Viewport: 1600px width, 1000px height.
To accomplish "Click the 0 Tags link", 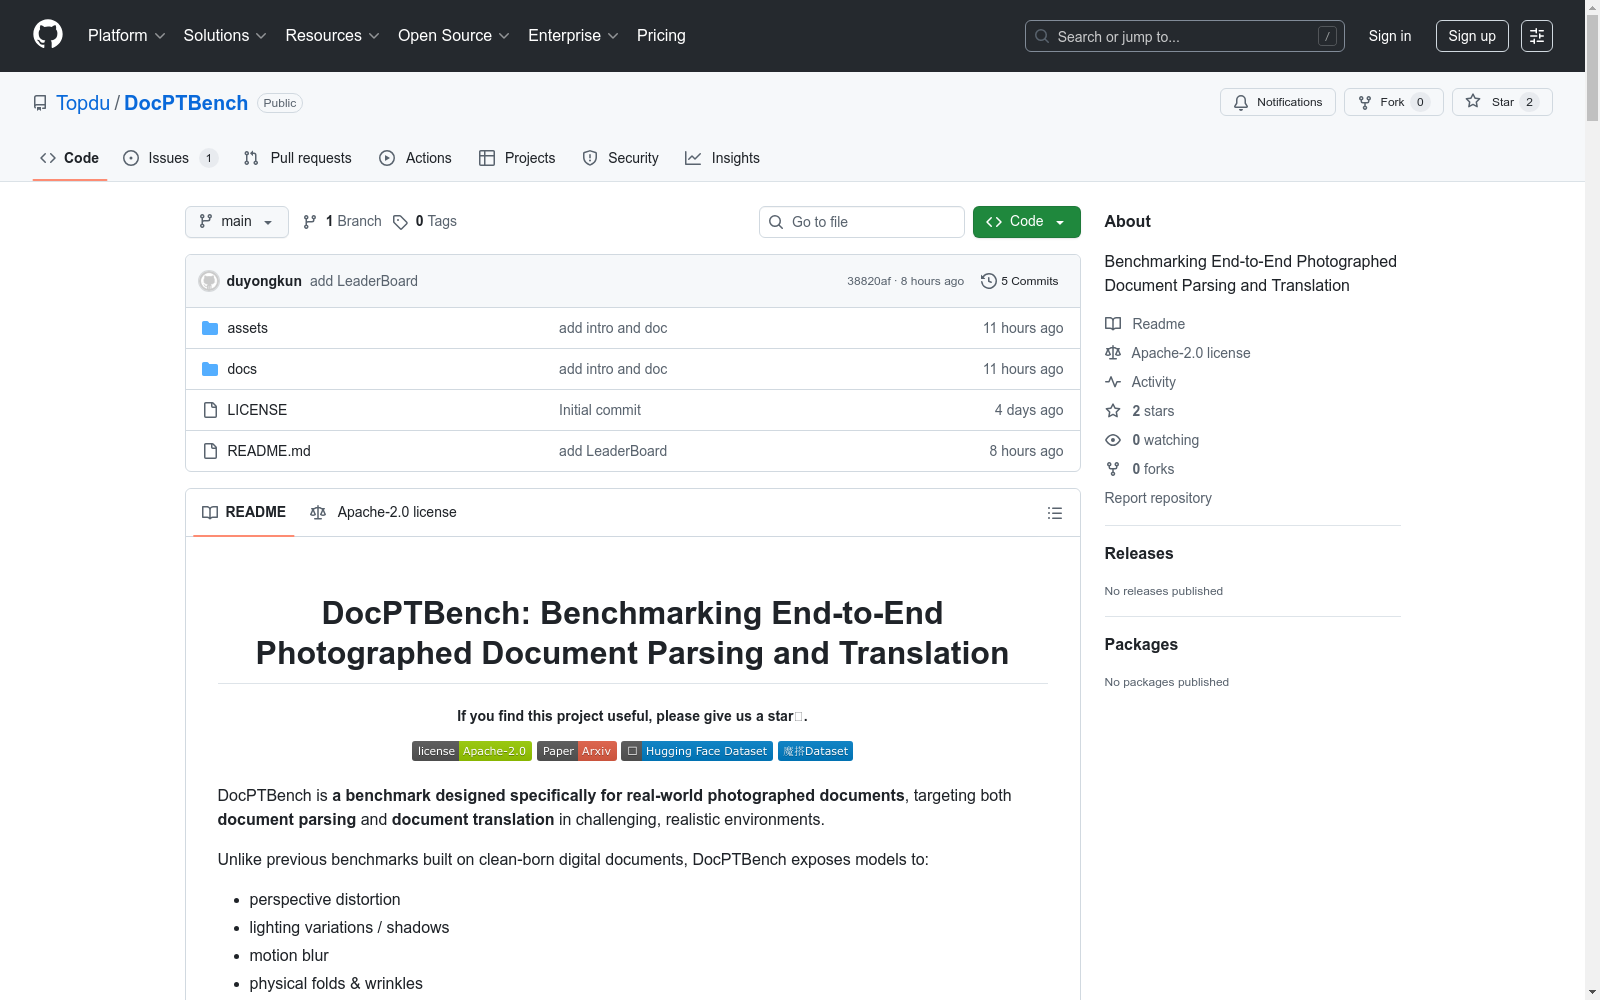I will point(425,222).
